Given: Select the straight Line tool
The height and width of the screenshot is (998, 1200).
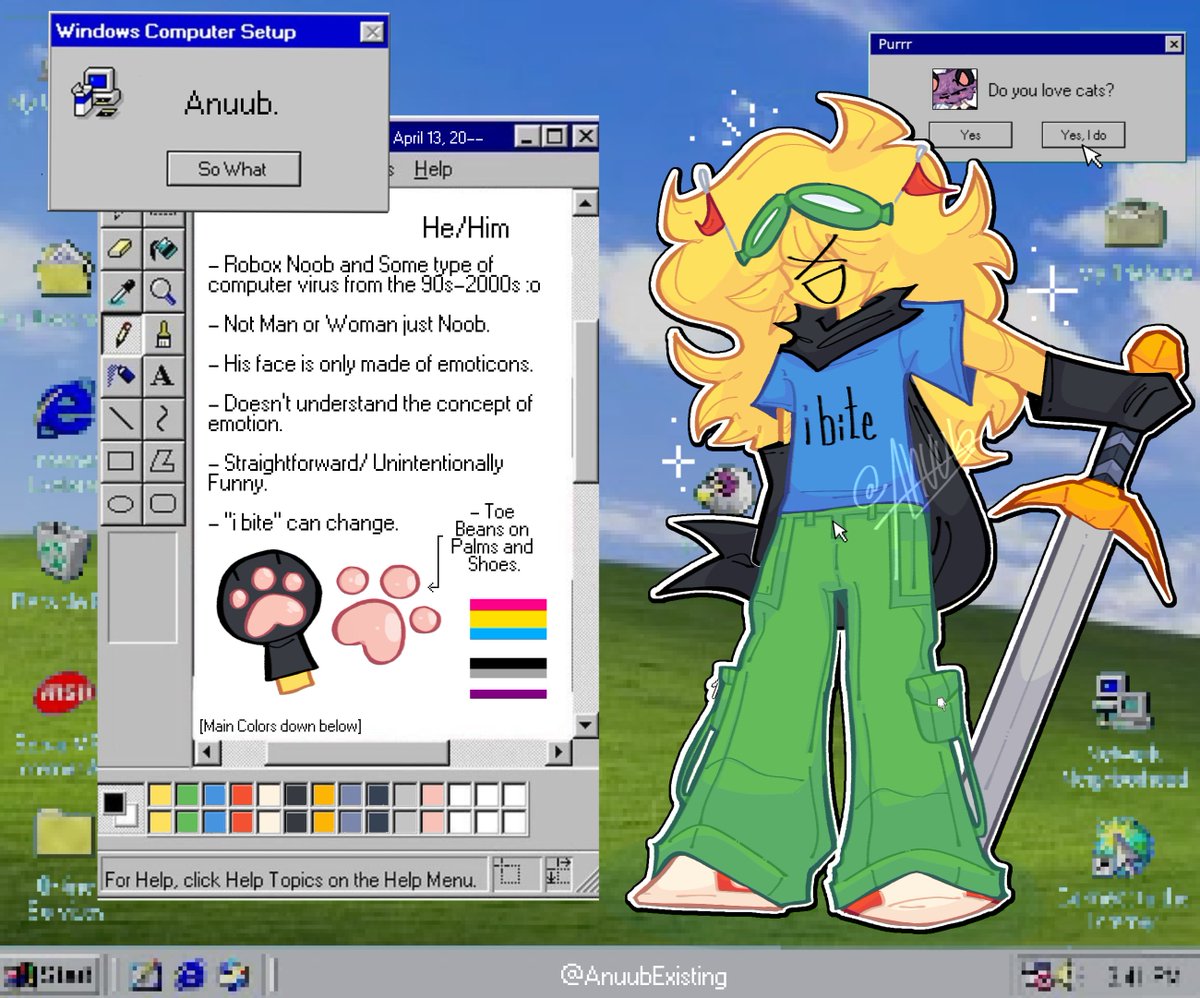Looking at the screenshot, I should pos(121,417).
